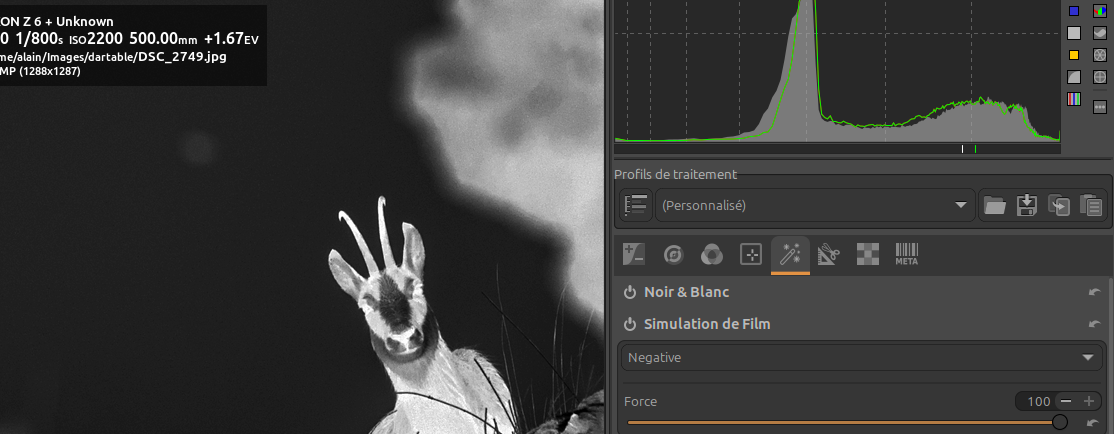Click the profile fill mode button
Image resolution: width=1114 pixels, height=434 pixels.
click(x=635, y=205)
